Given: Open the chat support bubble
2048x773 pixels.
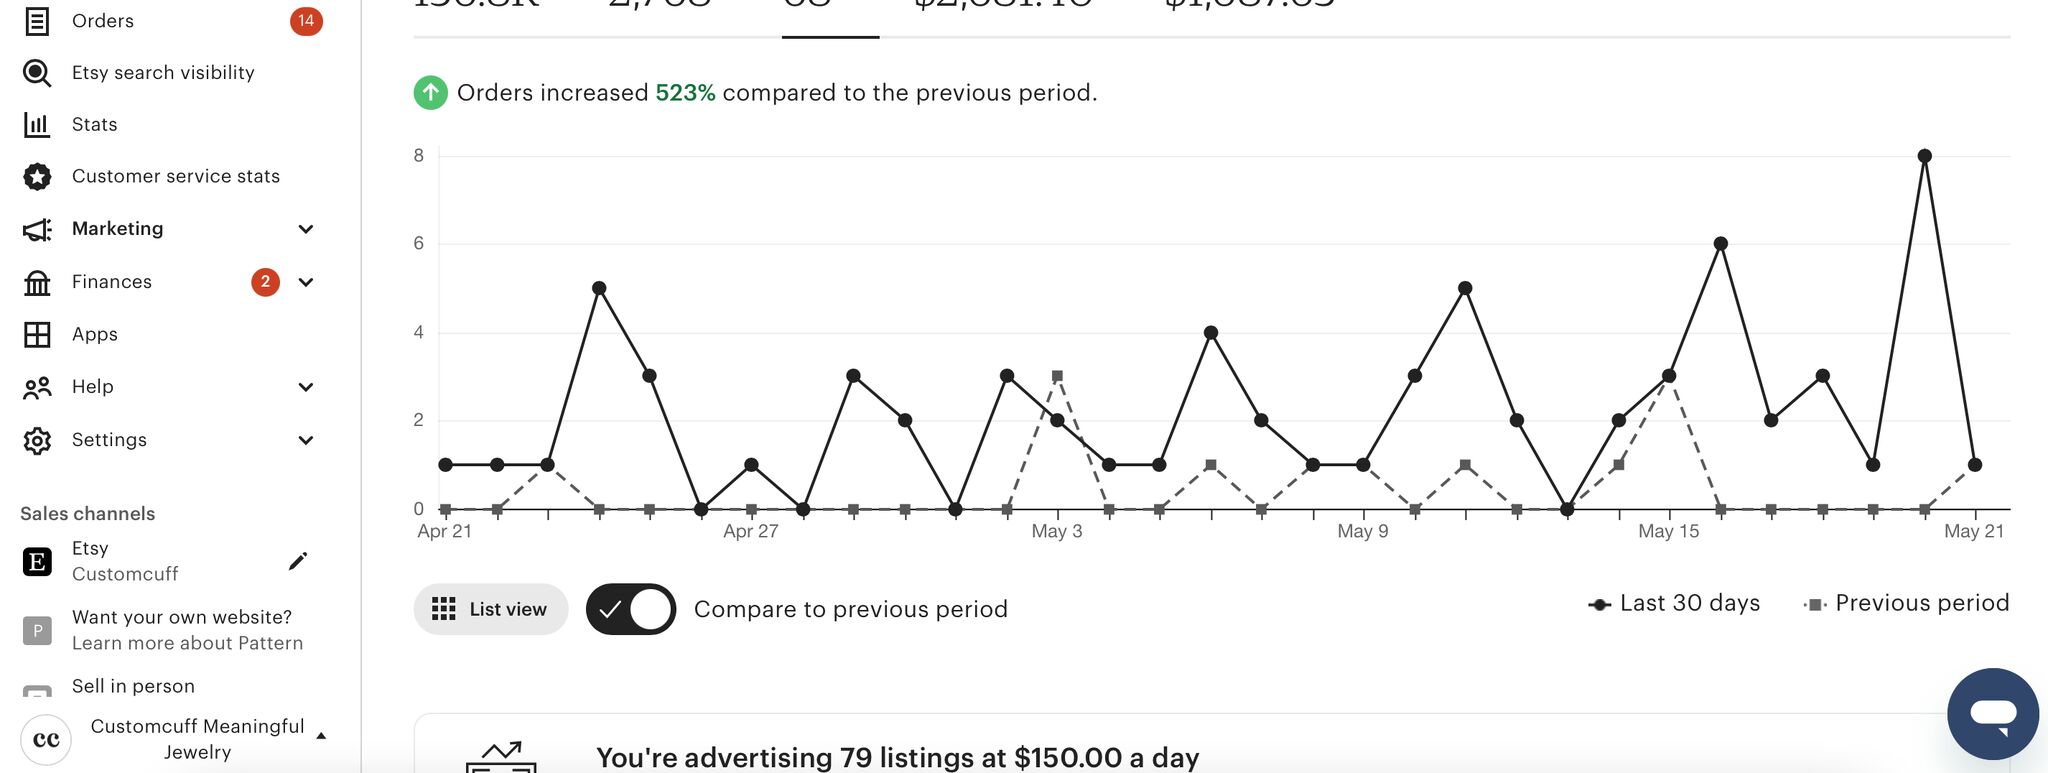Looking at the screenshot, I should pos(1992,714).
